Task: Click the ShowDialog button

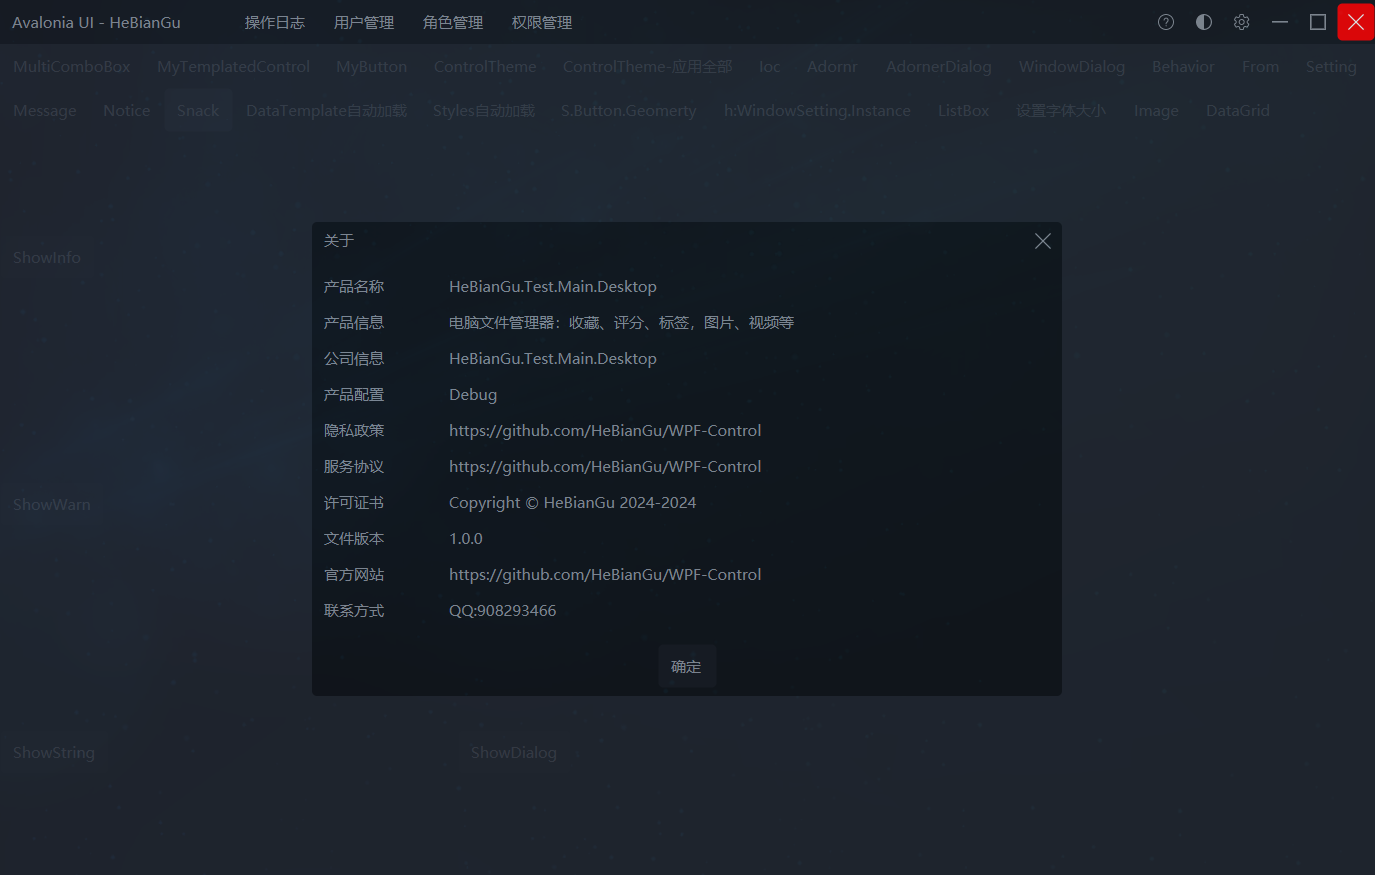Action: coord(514,753)
